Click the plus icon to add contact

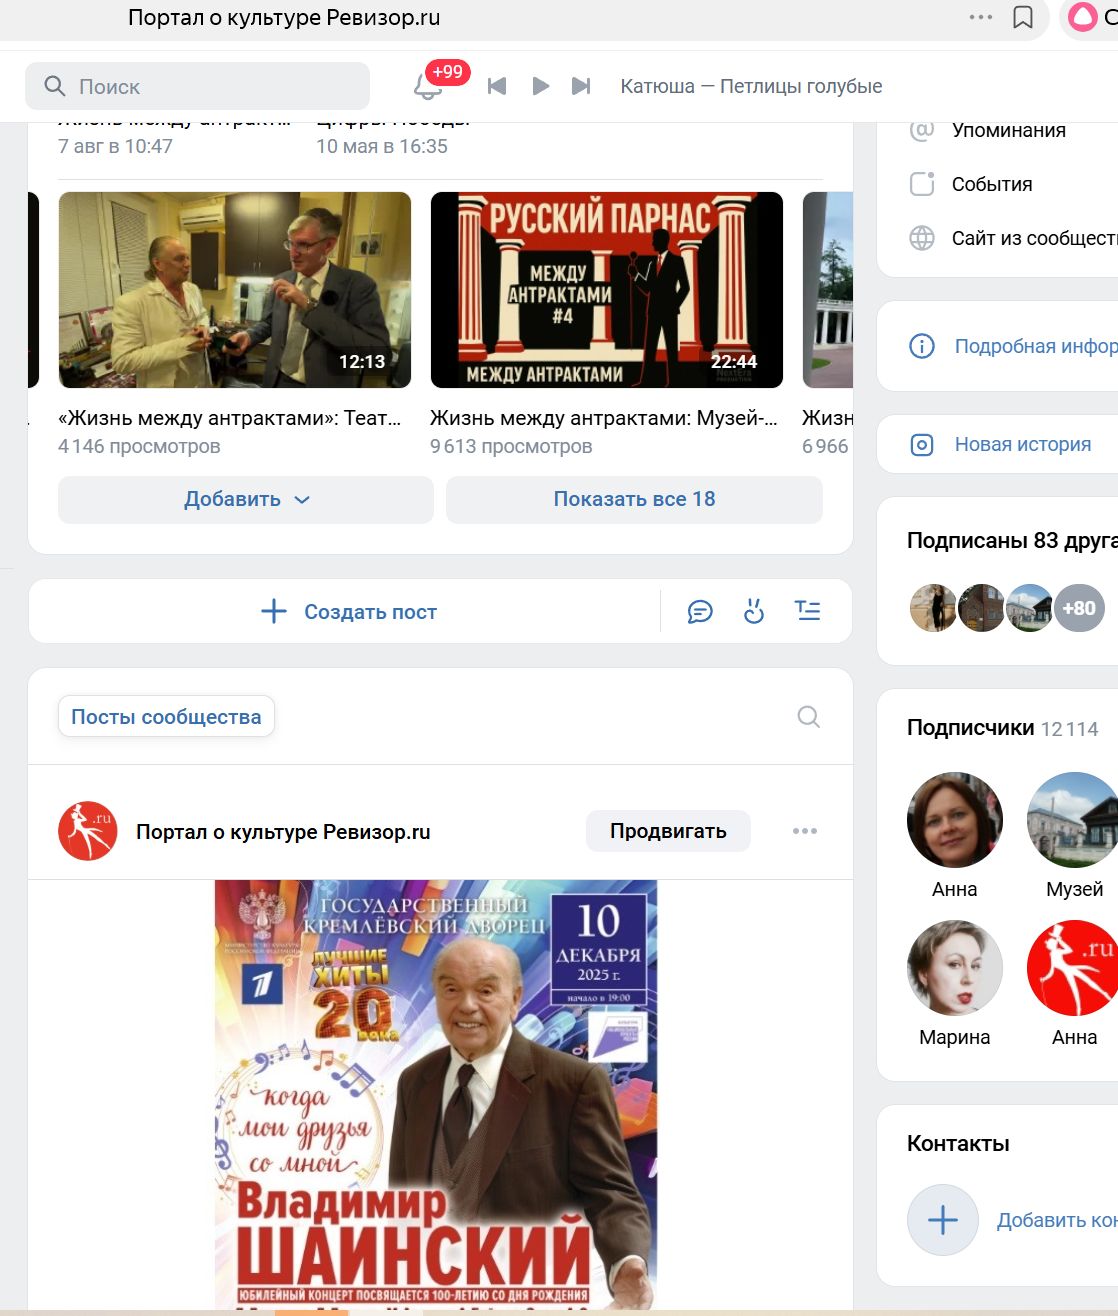click(x=943, y=1220)
